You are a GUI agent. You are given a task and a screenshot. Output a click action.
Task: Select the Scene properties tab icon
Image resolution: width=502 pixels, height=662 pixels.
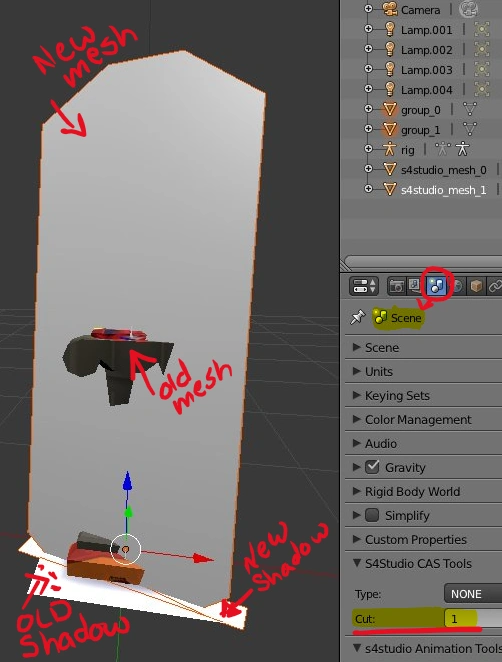point(437,286)
